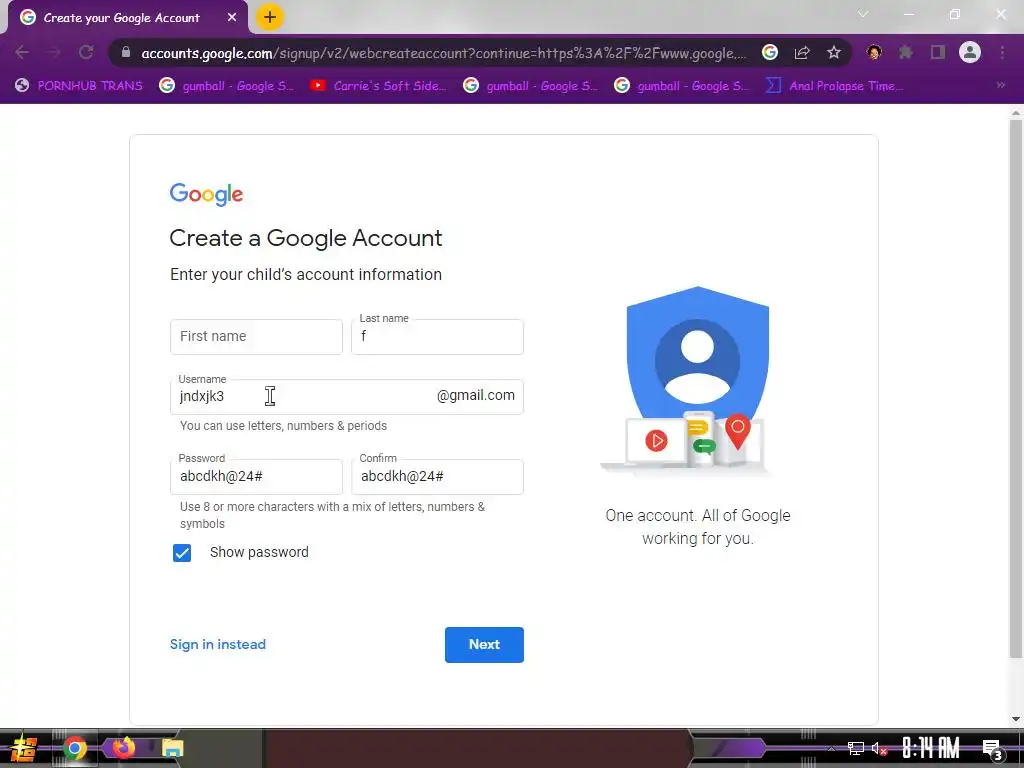Focus the First name field
Image resolution: width=1024 pixels, height=768 pixels.
click(x=256, y=337)
